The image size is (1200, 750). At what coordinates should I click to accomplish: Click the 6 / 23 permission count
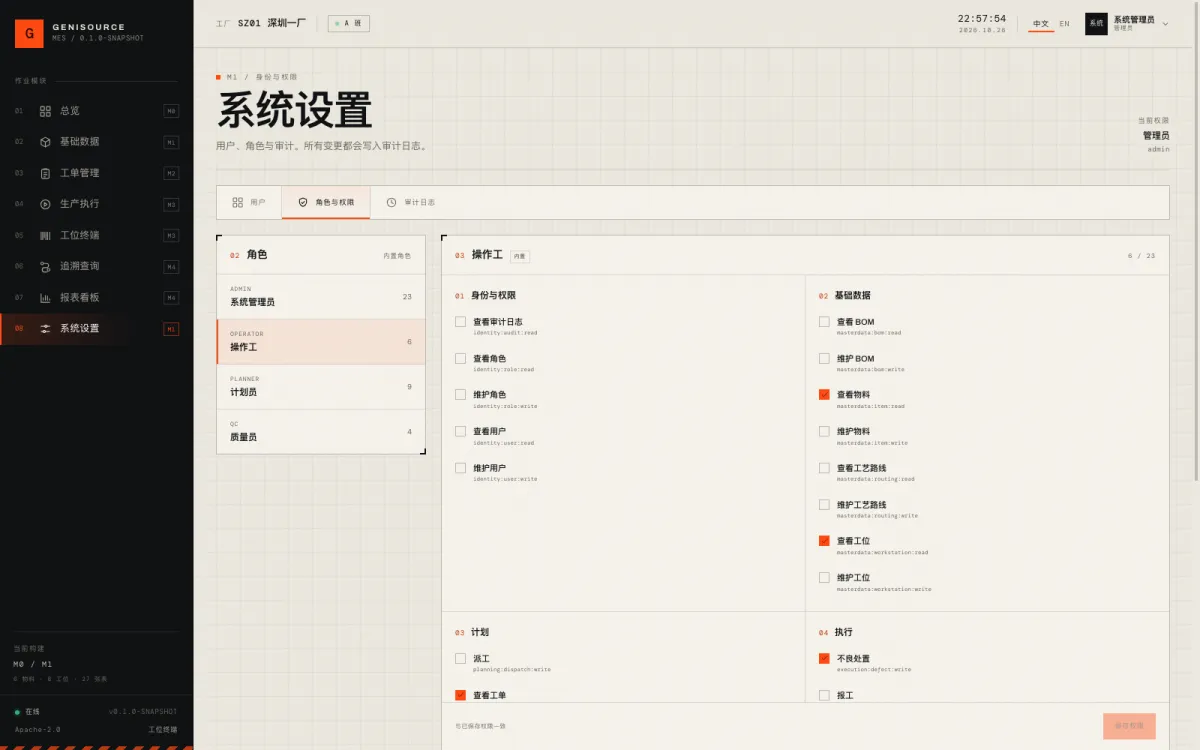tap(1141, 256)
